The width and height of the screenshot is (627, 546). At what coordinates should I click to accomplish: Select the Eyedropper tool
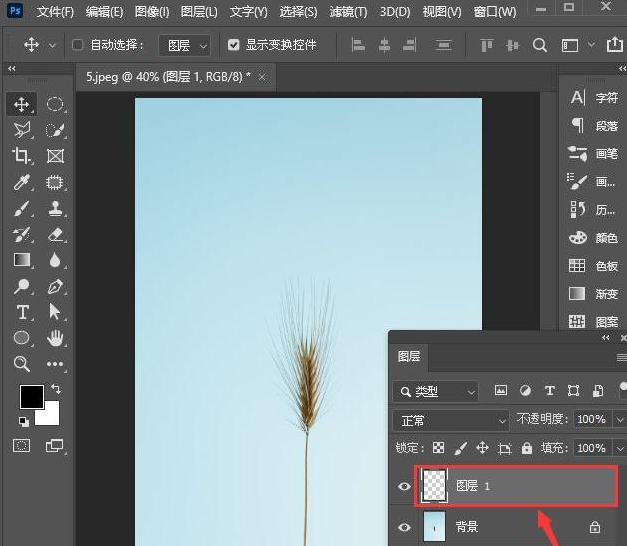(x=22, y=182)
